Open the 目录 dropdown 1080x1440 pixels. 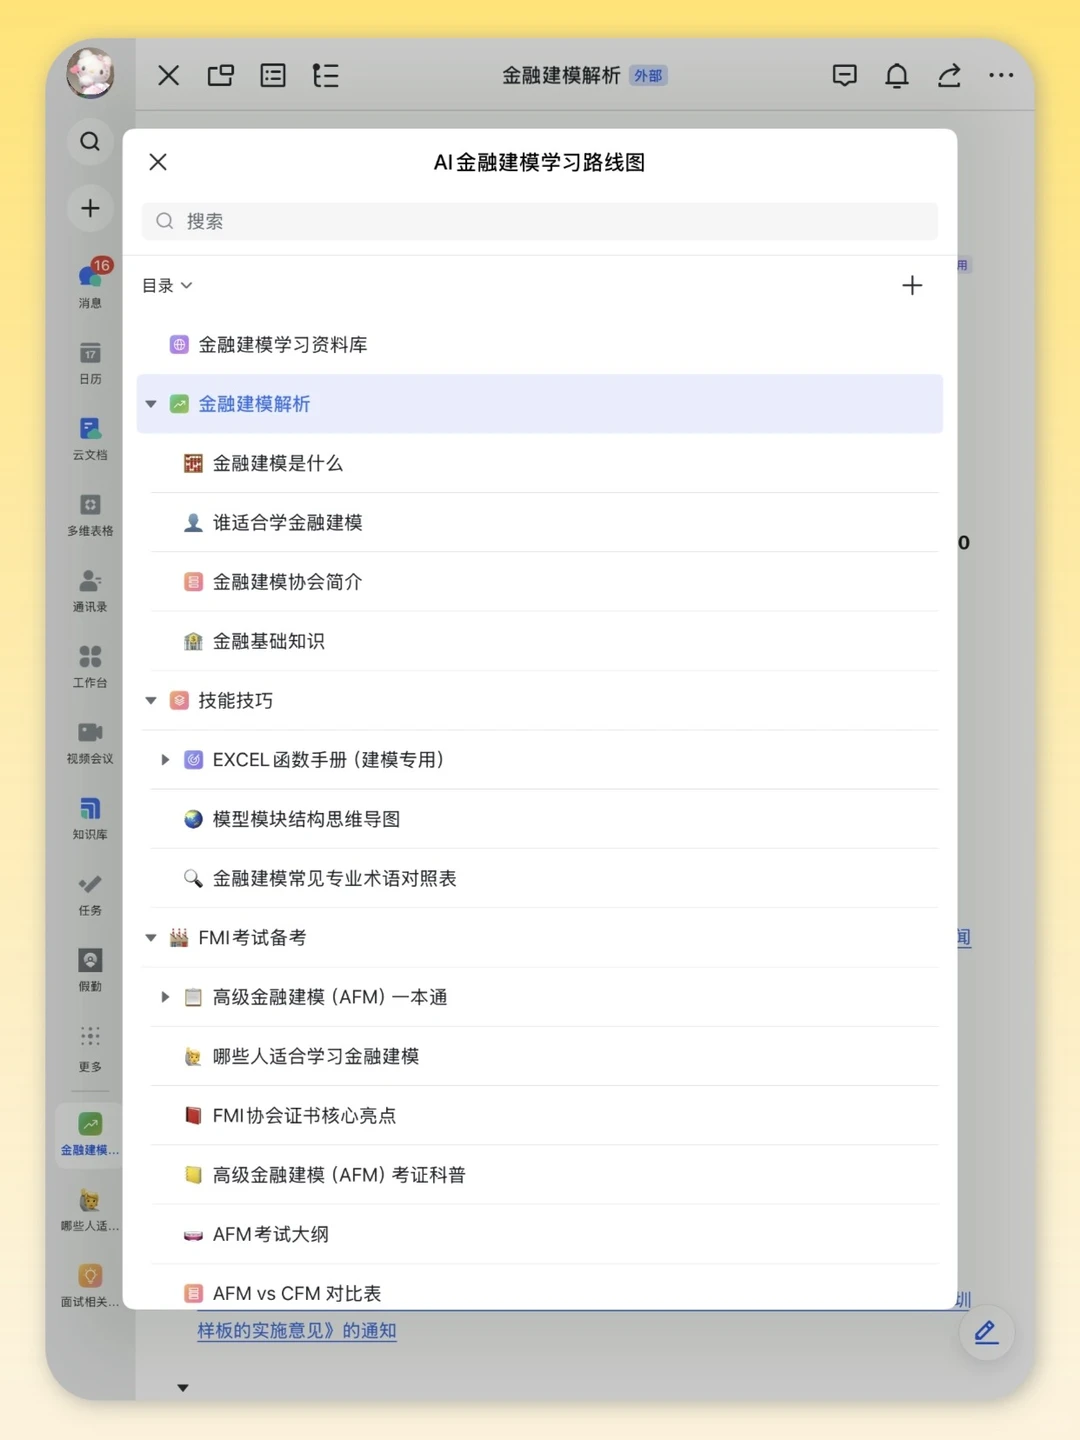coord(167,286)
